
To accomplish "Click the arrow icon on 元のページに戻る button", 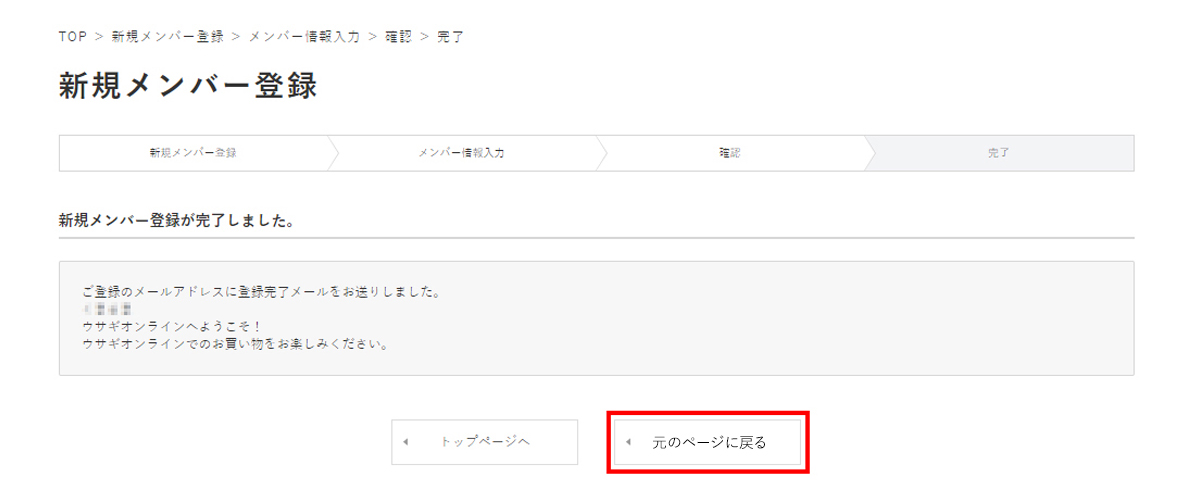I will tap(628, 442).
